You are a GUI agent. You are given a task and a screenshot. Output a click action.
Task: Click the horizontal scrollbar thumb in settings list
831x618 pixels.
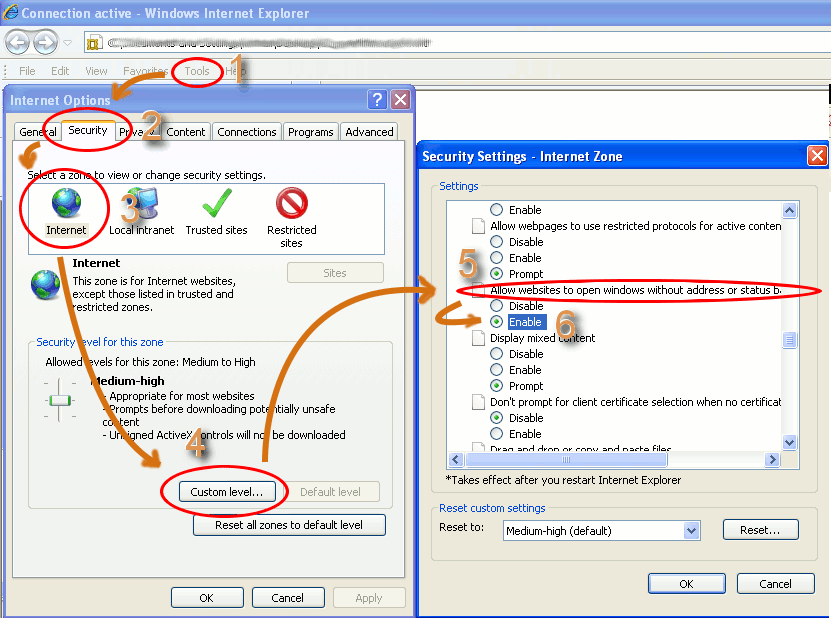click(566, 460)
